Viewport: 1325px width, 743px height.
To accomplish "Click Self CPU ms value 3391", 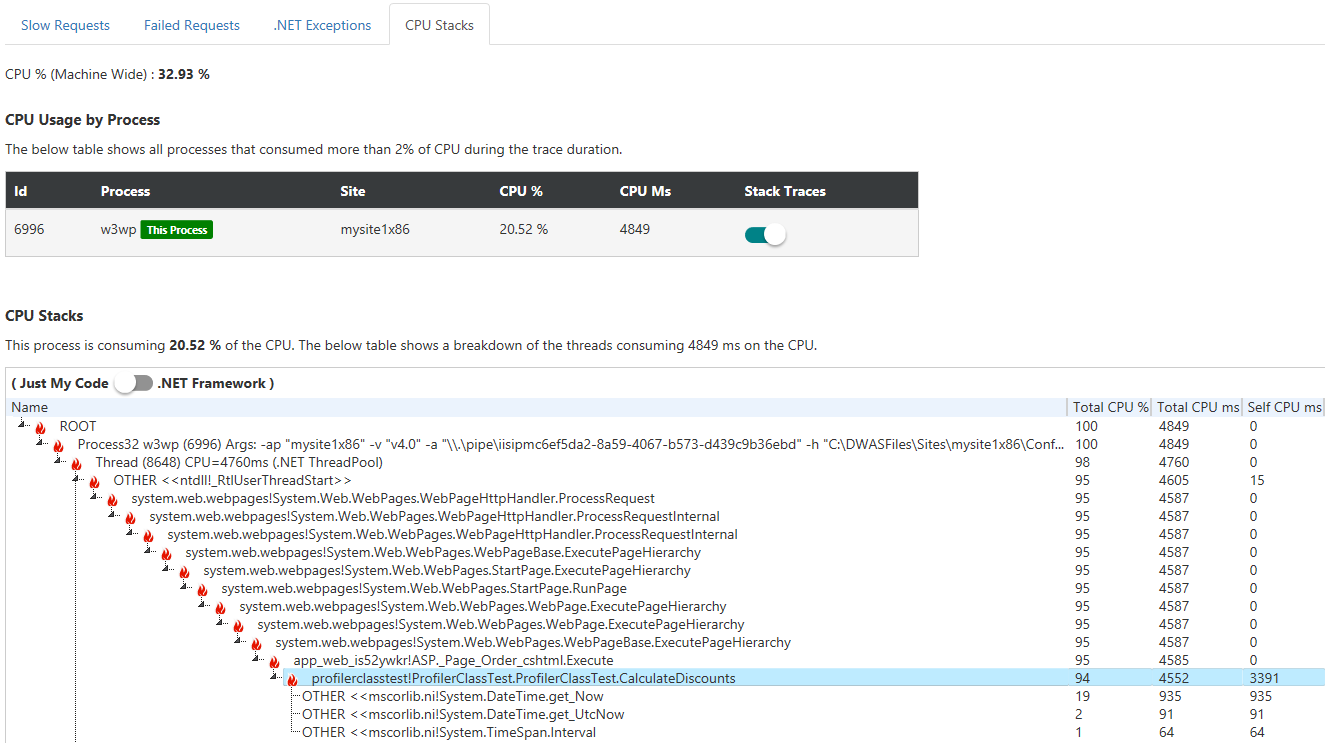I will tap(1263, 678).
